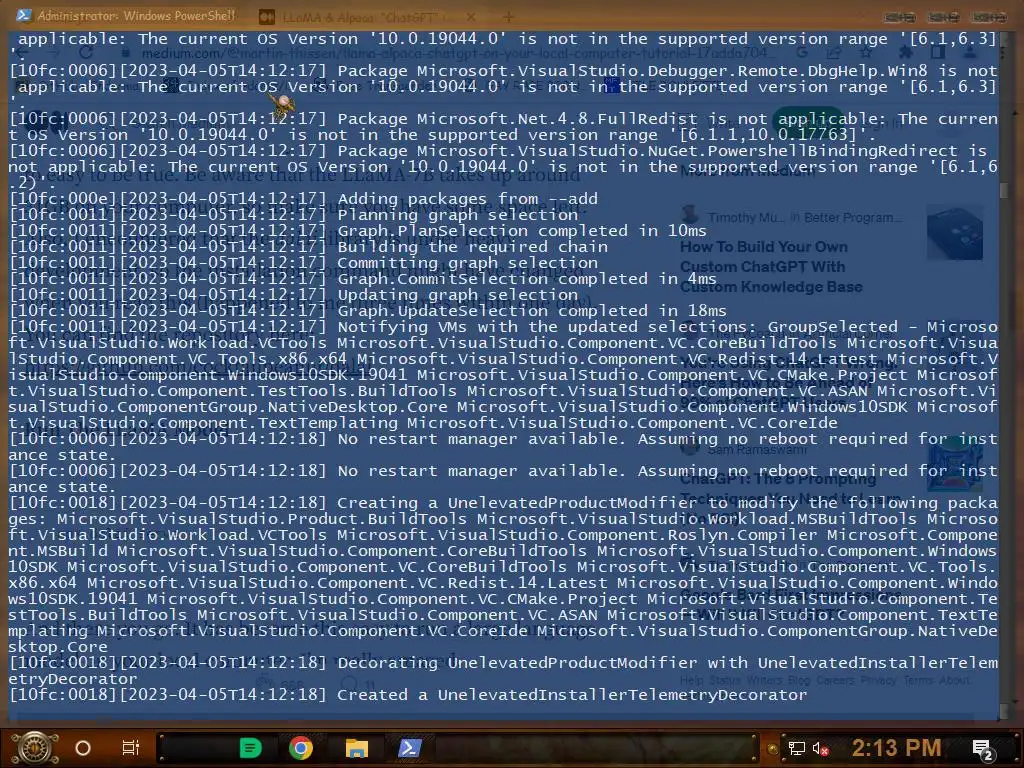Click the PowerShell vertical scrollbar thumb

[1004, 190]
